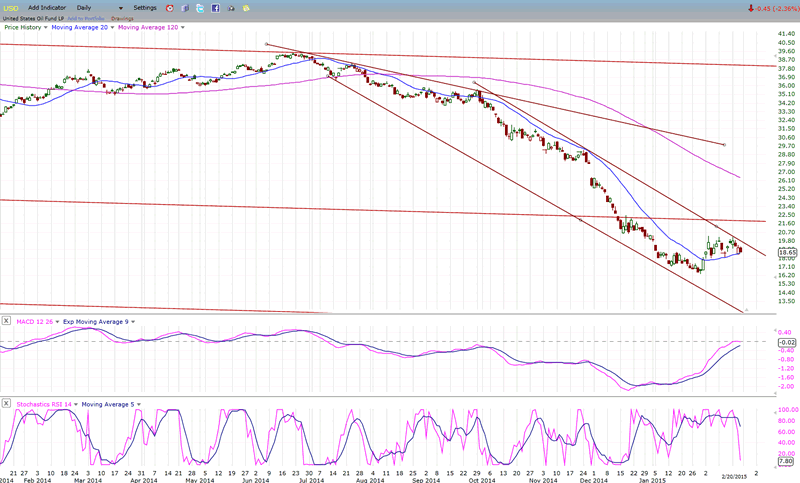Viewport: 800px width, 483px height.
Task: Click the red target icon in toolbar
Action: coord(168,7)
